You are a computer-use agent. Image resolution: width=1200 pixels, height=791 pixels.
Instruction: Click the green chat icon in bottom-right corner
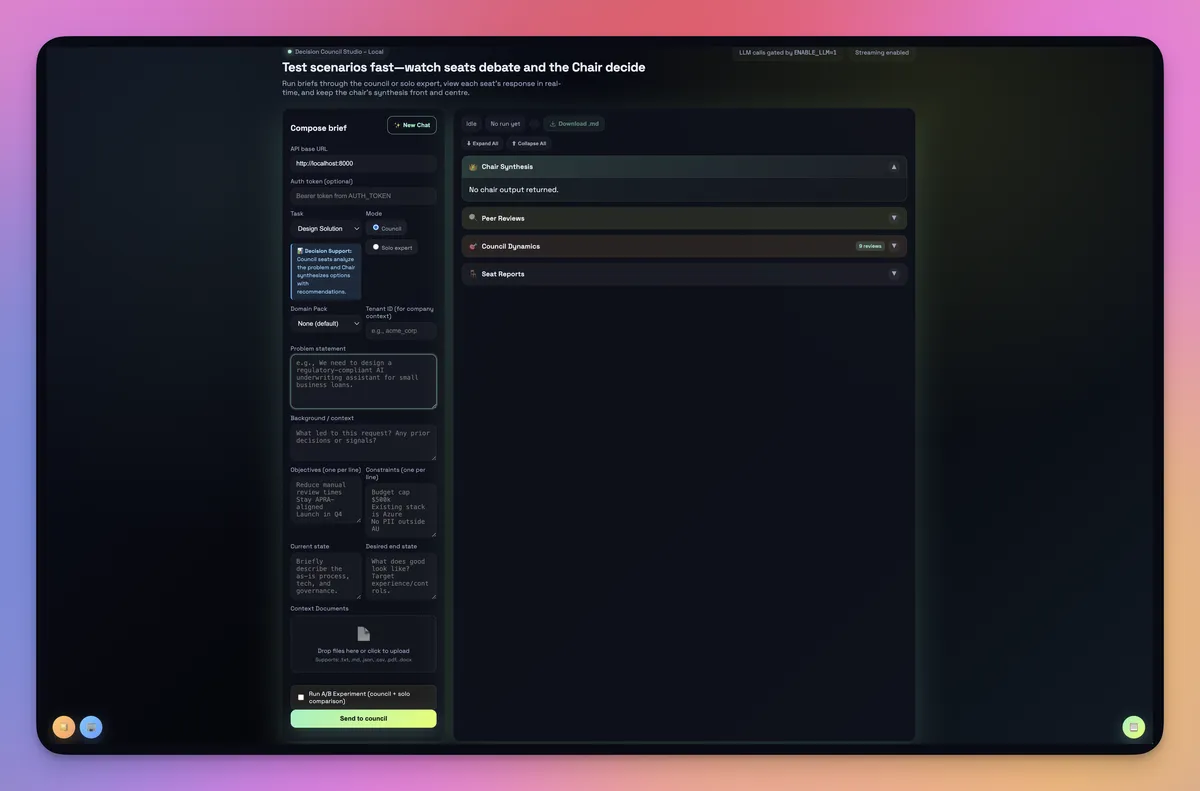(x=1133, y=727)
